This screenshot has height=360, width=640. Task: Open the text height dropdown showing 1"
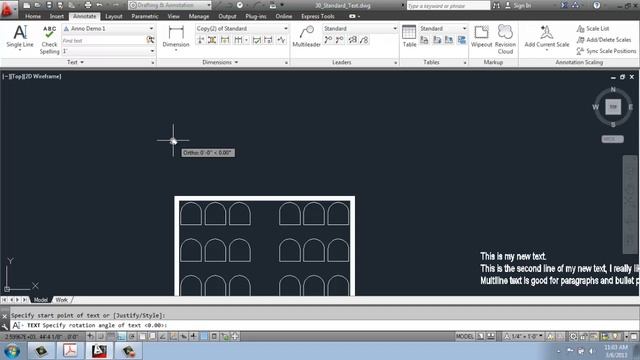coord(109,51)
